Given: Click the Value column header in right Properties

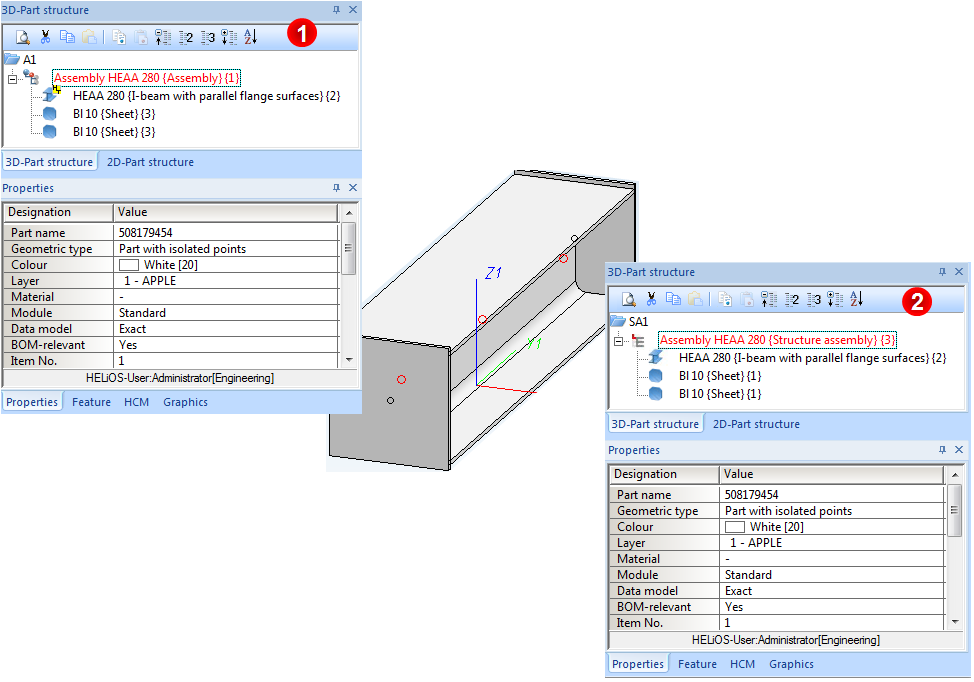Looking at the screenshot, I should (x=831, y=475).
